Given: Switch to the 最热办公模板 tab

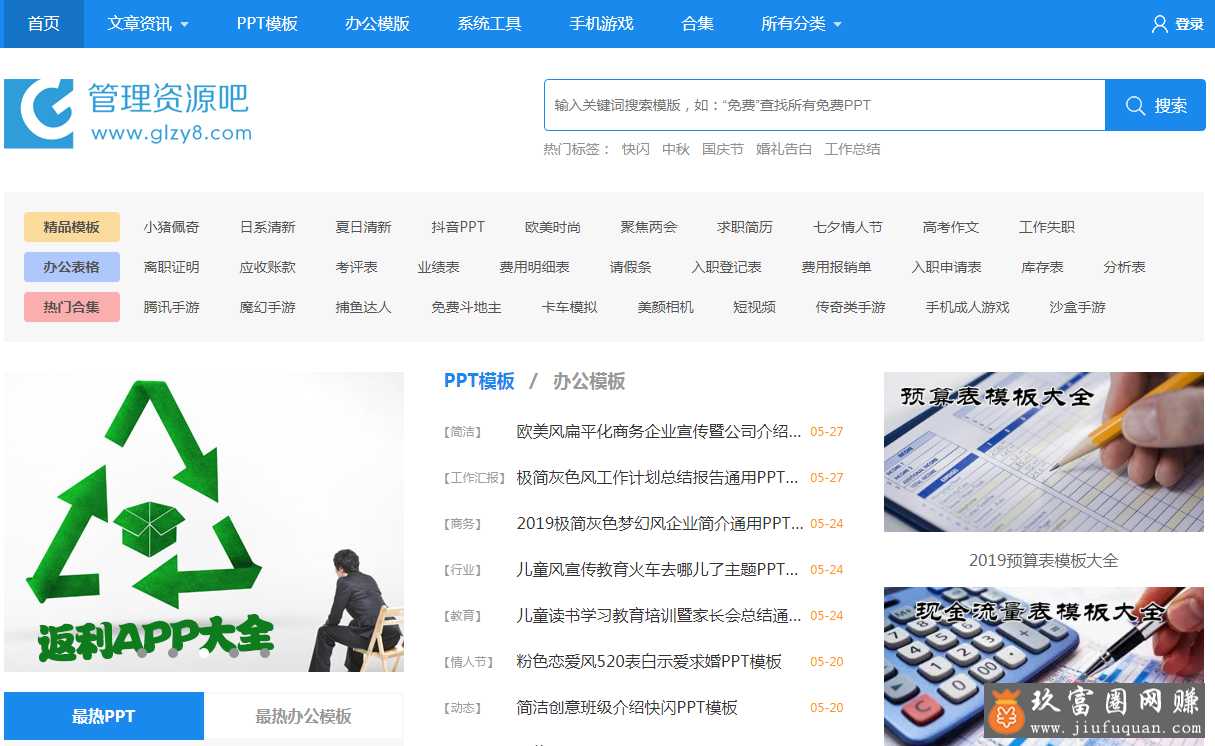Looking at the screenshot, I should [304, 716].
